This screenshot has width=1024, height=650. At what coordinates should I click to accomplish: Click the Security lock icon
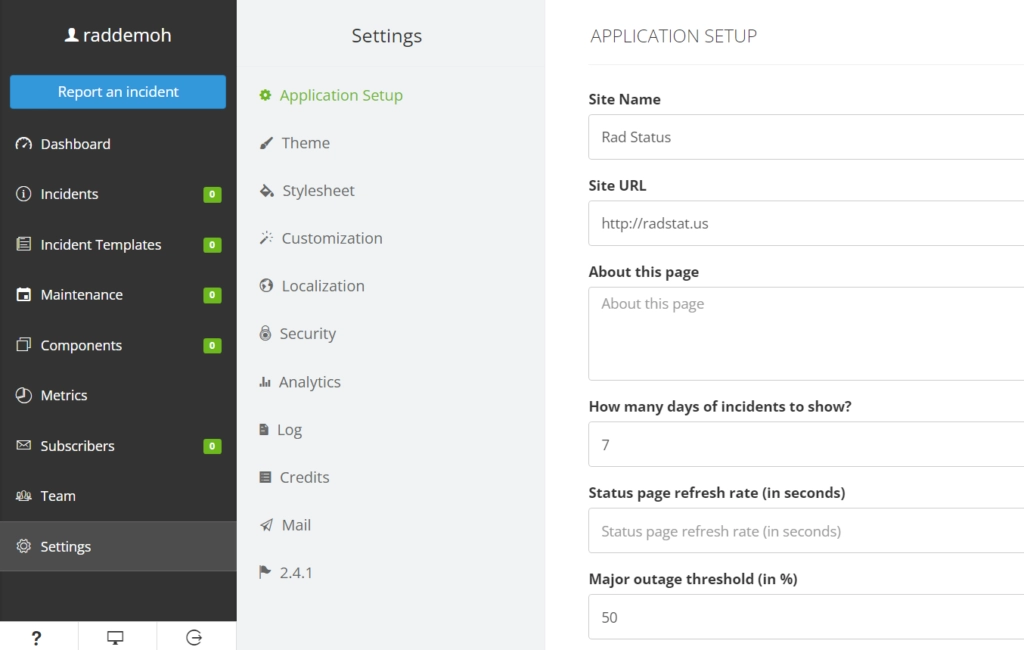(x=265, y=334)
